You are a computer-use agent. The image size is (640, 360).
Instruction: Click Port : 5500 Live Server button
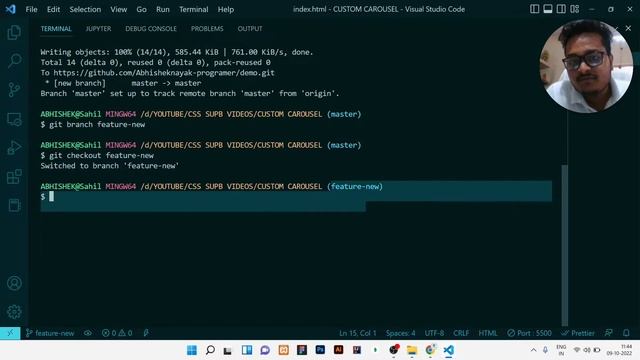(x=529, y=333)
